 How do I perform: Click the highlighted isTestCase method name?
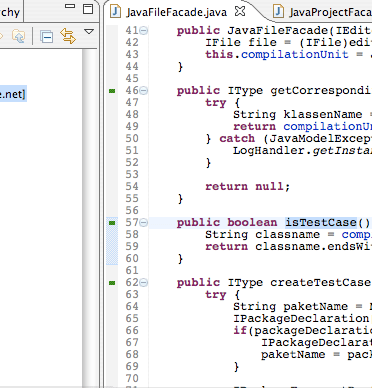click(321, 223)
